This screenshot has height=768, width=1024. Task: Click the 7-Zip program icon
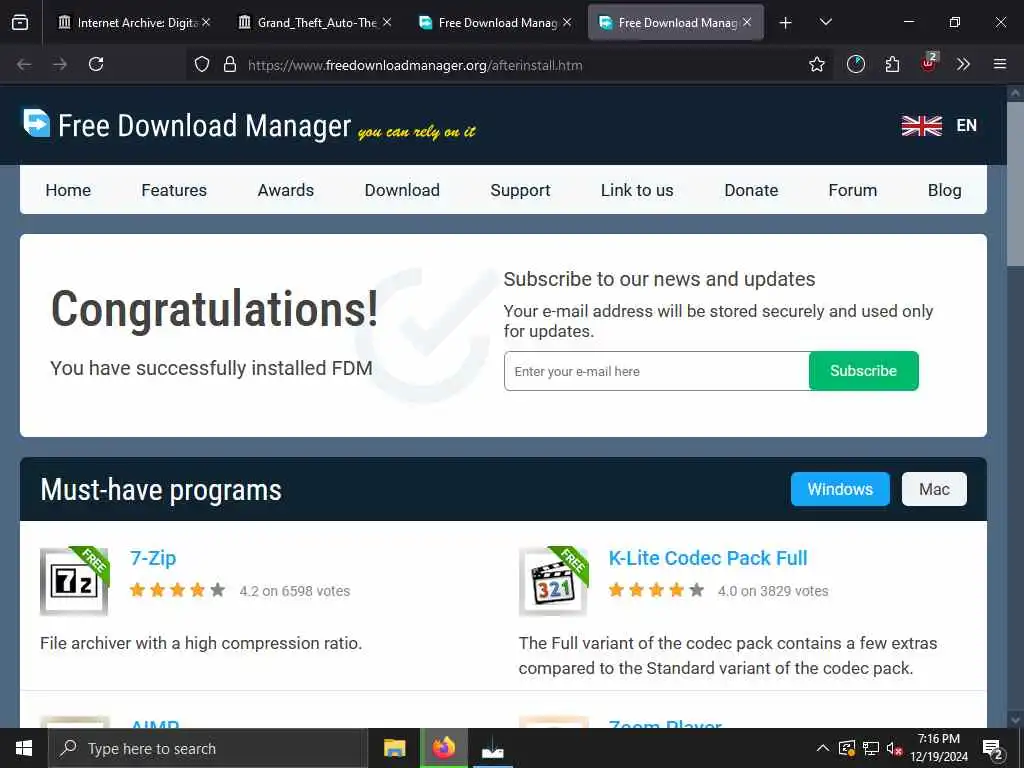74,581
